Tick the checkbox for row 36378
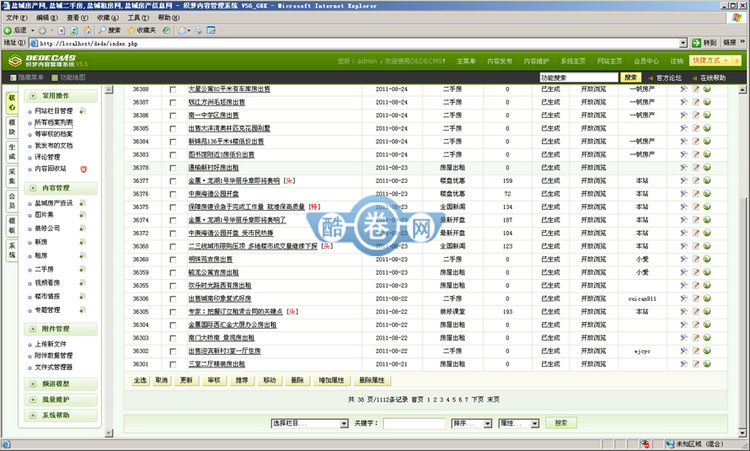Image resolution: width=750 pixels, height=451 pixels. 173,168
